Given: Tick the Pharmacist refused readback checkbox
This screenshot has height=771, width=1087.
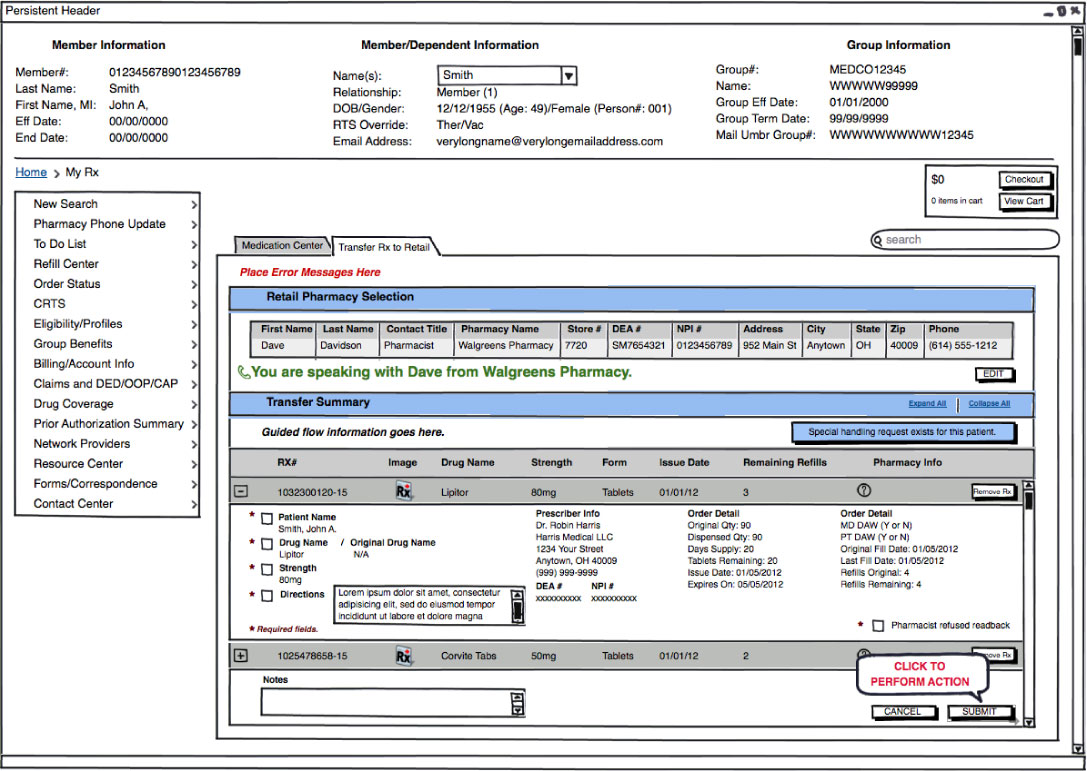Looking at the screenshot, I should [x=878, y=626].
